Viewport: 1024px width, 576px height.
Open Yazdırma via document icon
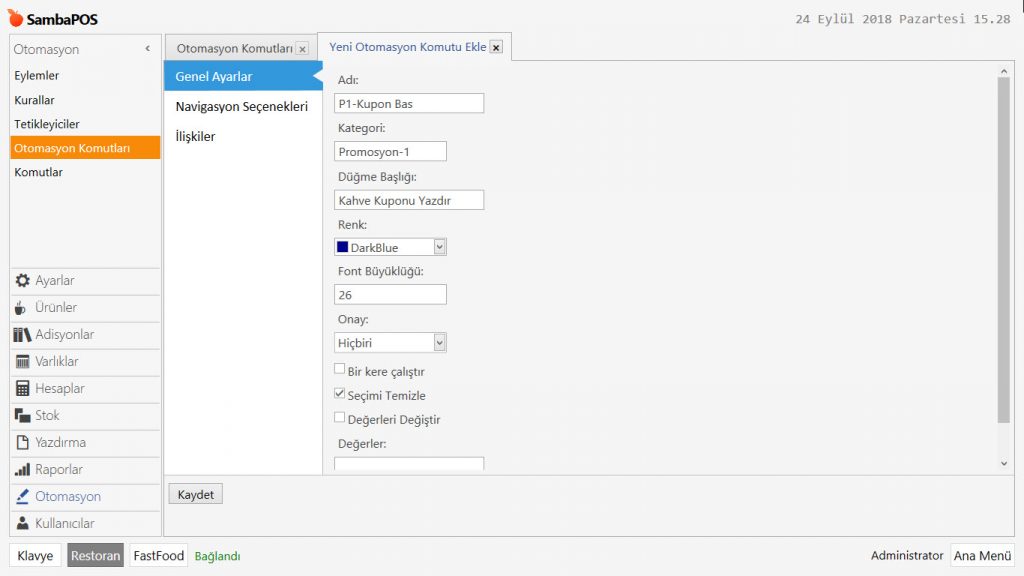(24, 443)
